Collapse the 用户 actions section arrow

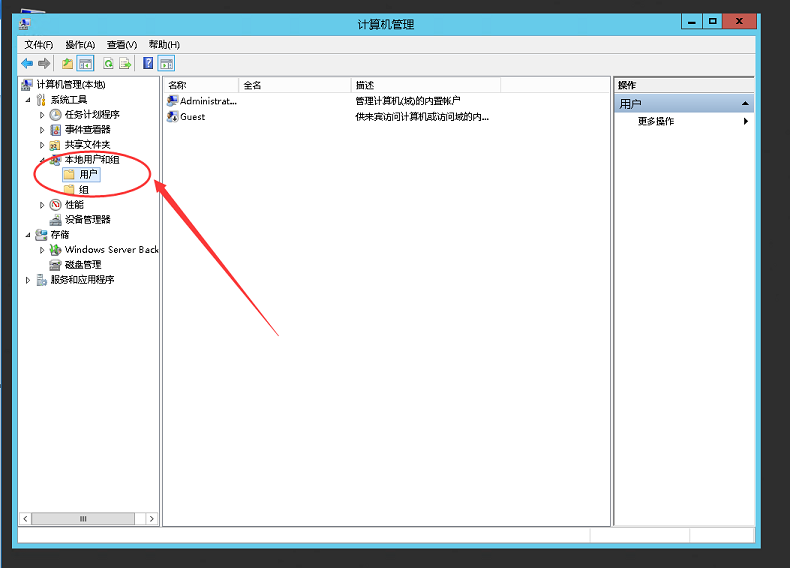(x=745, y=103)
